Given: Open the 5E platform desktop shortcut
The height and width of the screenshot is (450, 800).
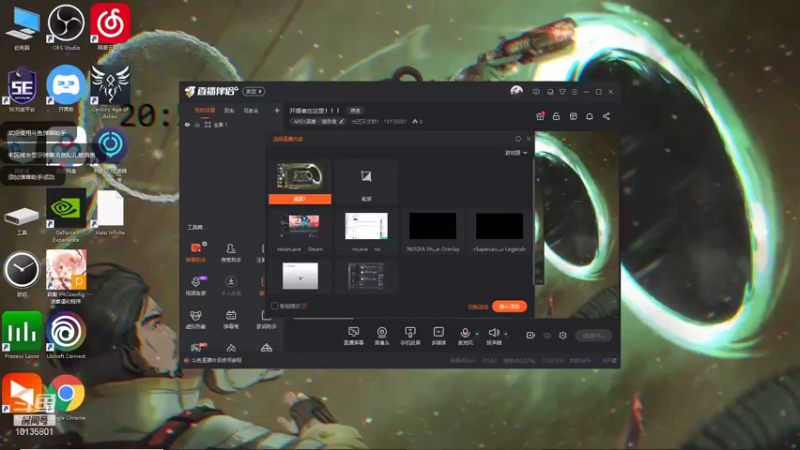Looking at the screenshot, I should [22, 88].
